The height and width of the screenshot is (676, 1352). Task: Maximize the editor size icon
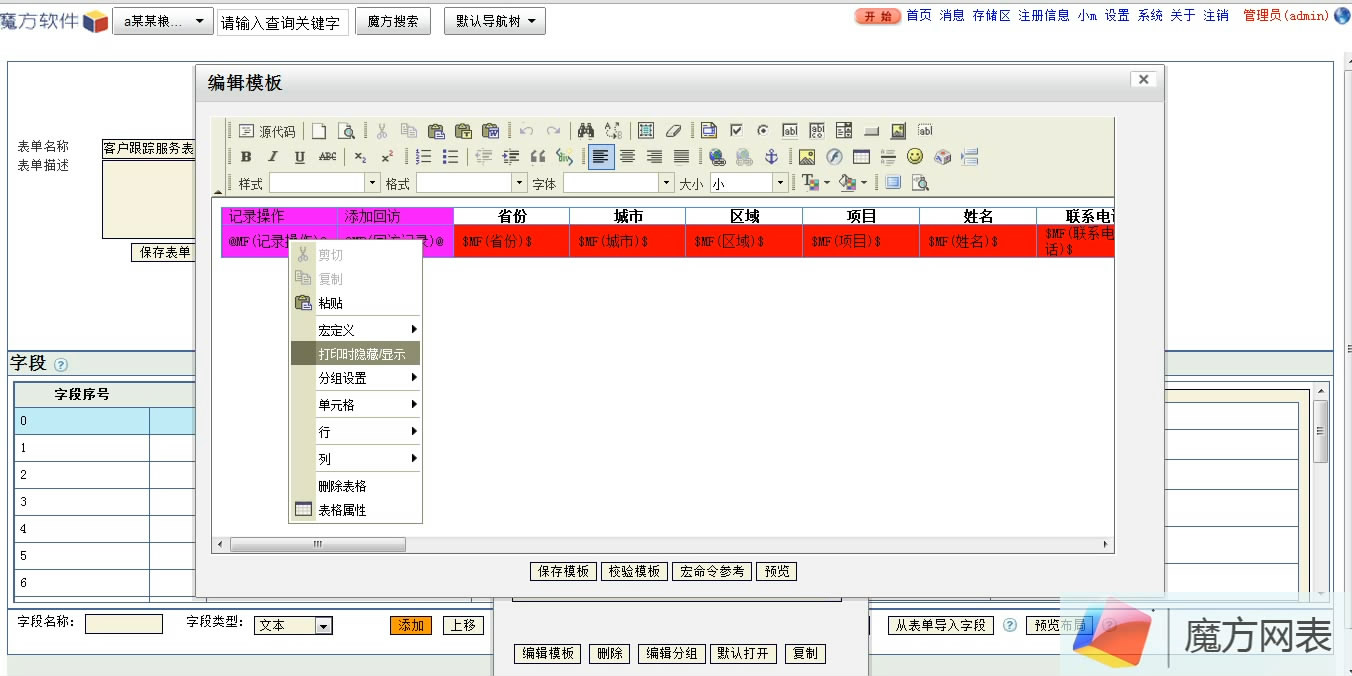click(893, 183)
